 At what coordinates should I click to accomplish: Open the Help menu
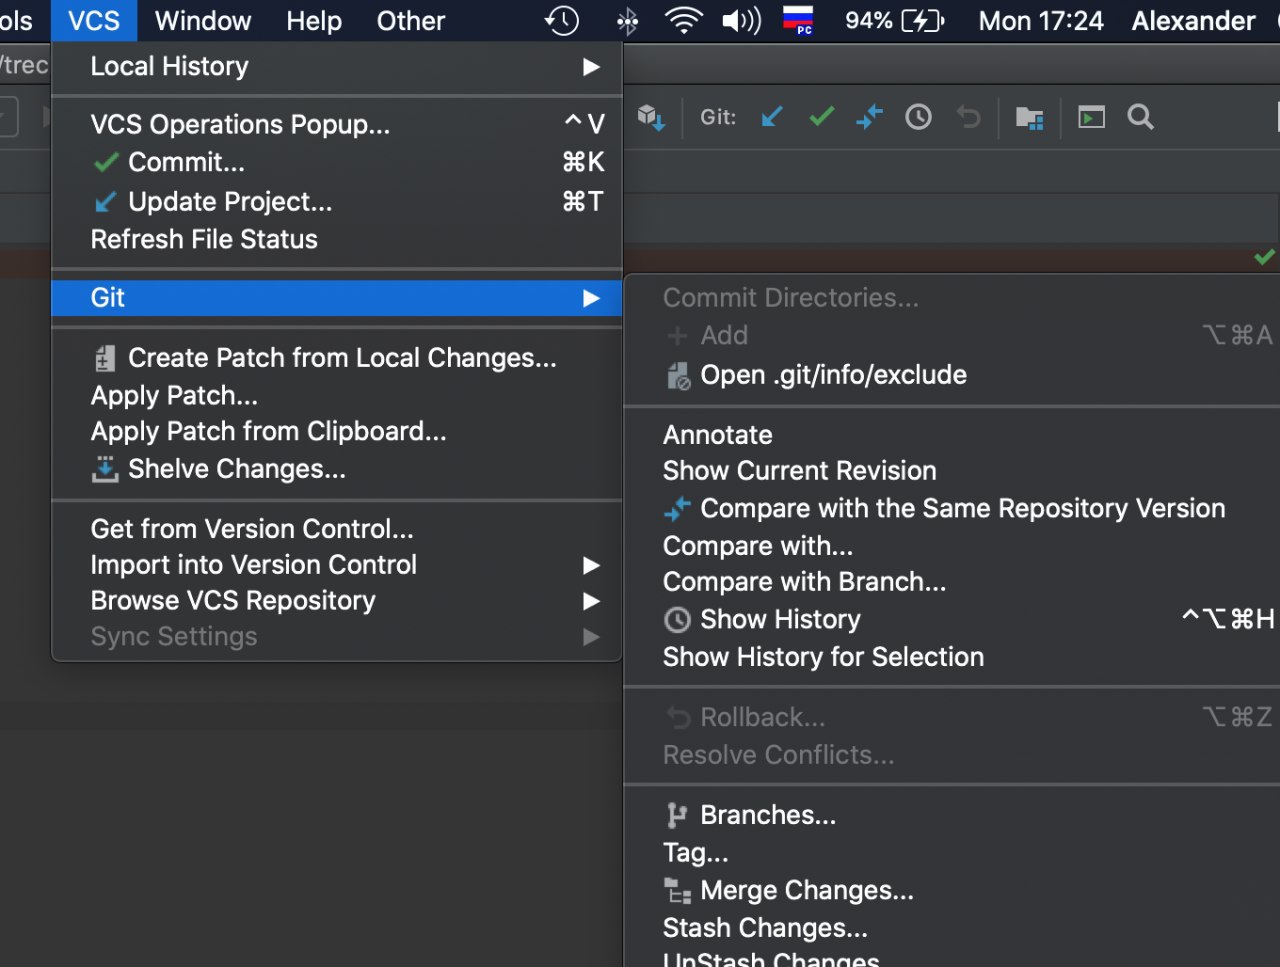point(314,20)
